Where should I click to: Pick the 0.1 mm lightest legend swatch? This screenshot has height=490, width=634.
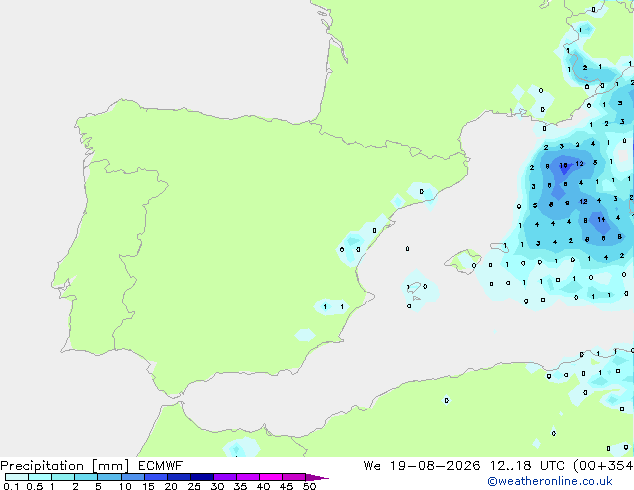tap(17, 477)
